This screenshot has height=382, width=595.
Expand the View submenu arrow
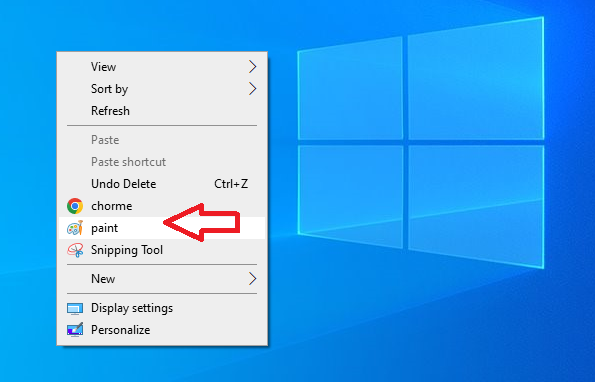tap(252, 67)
